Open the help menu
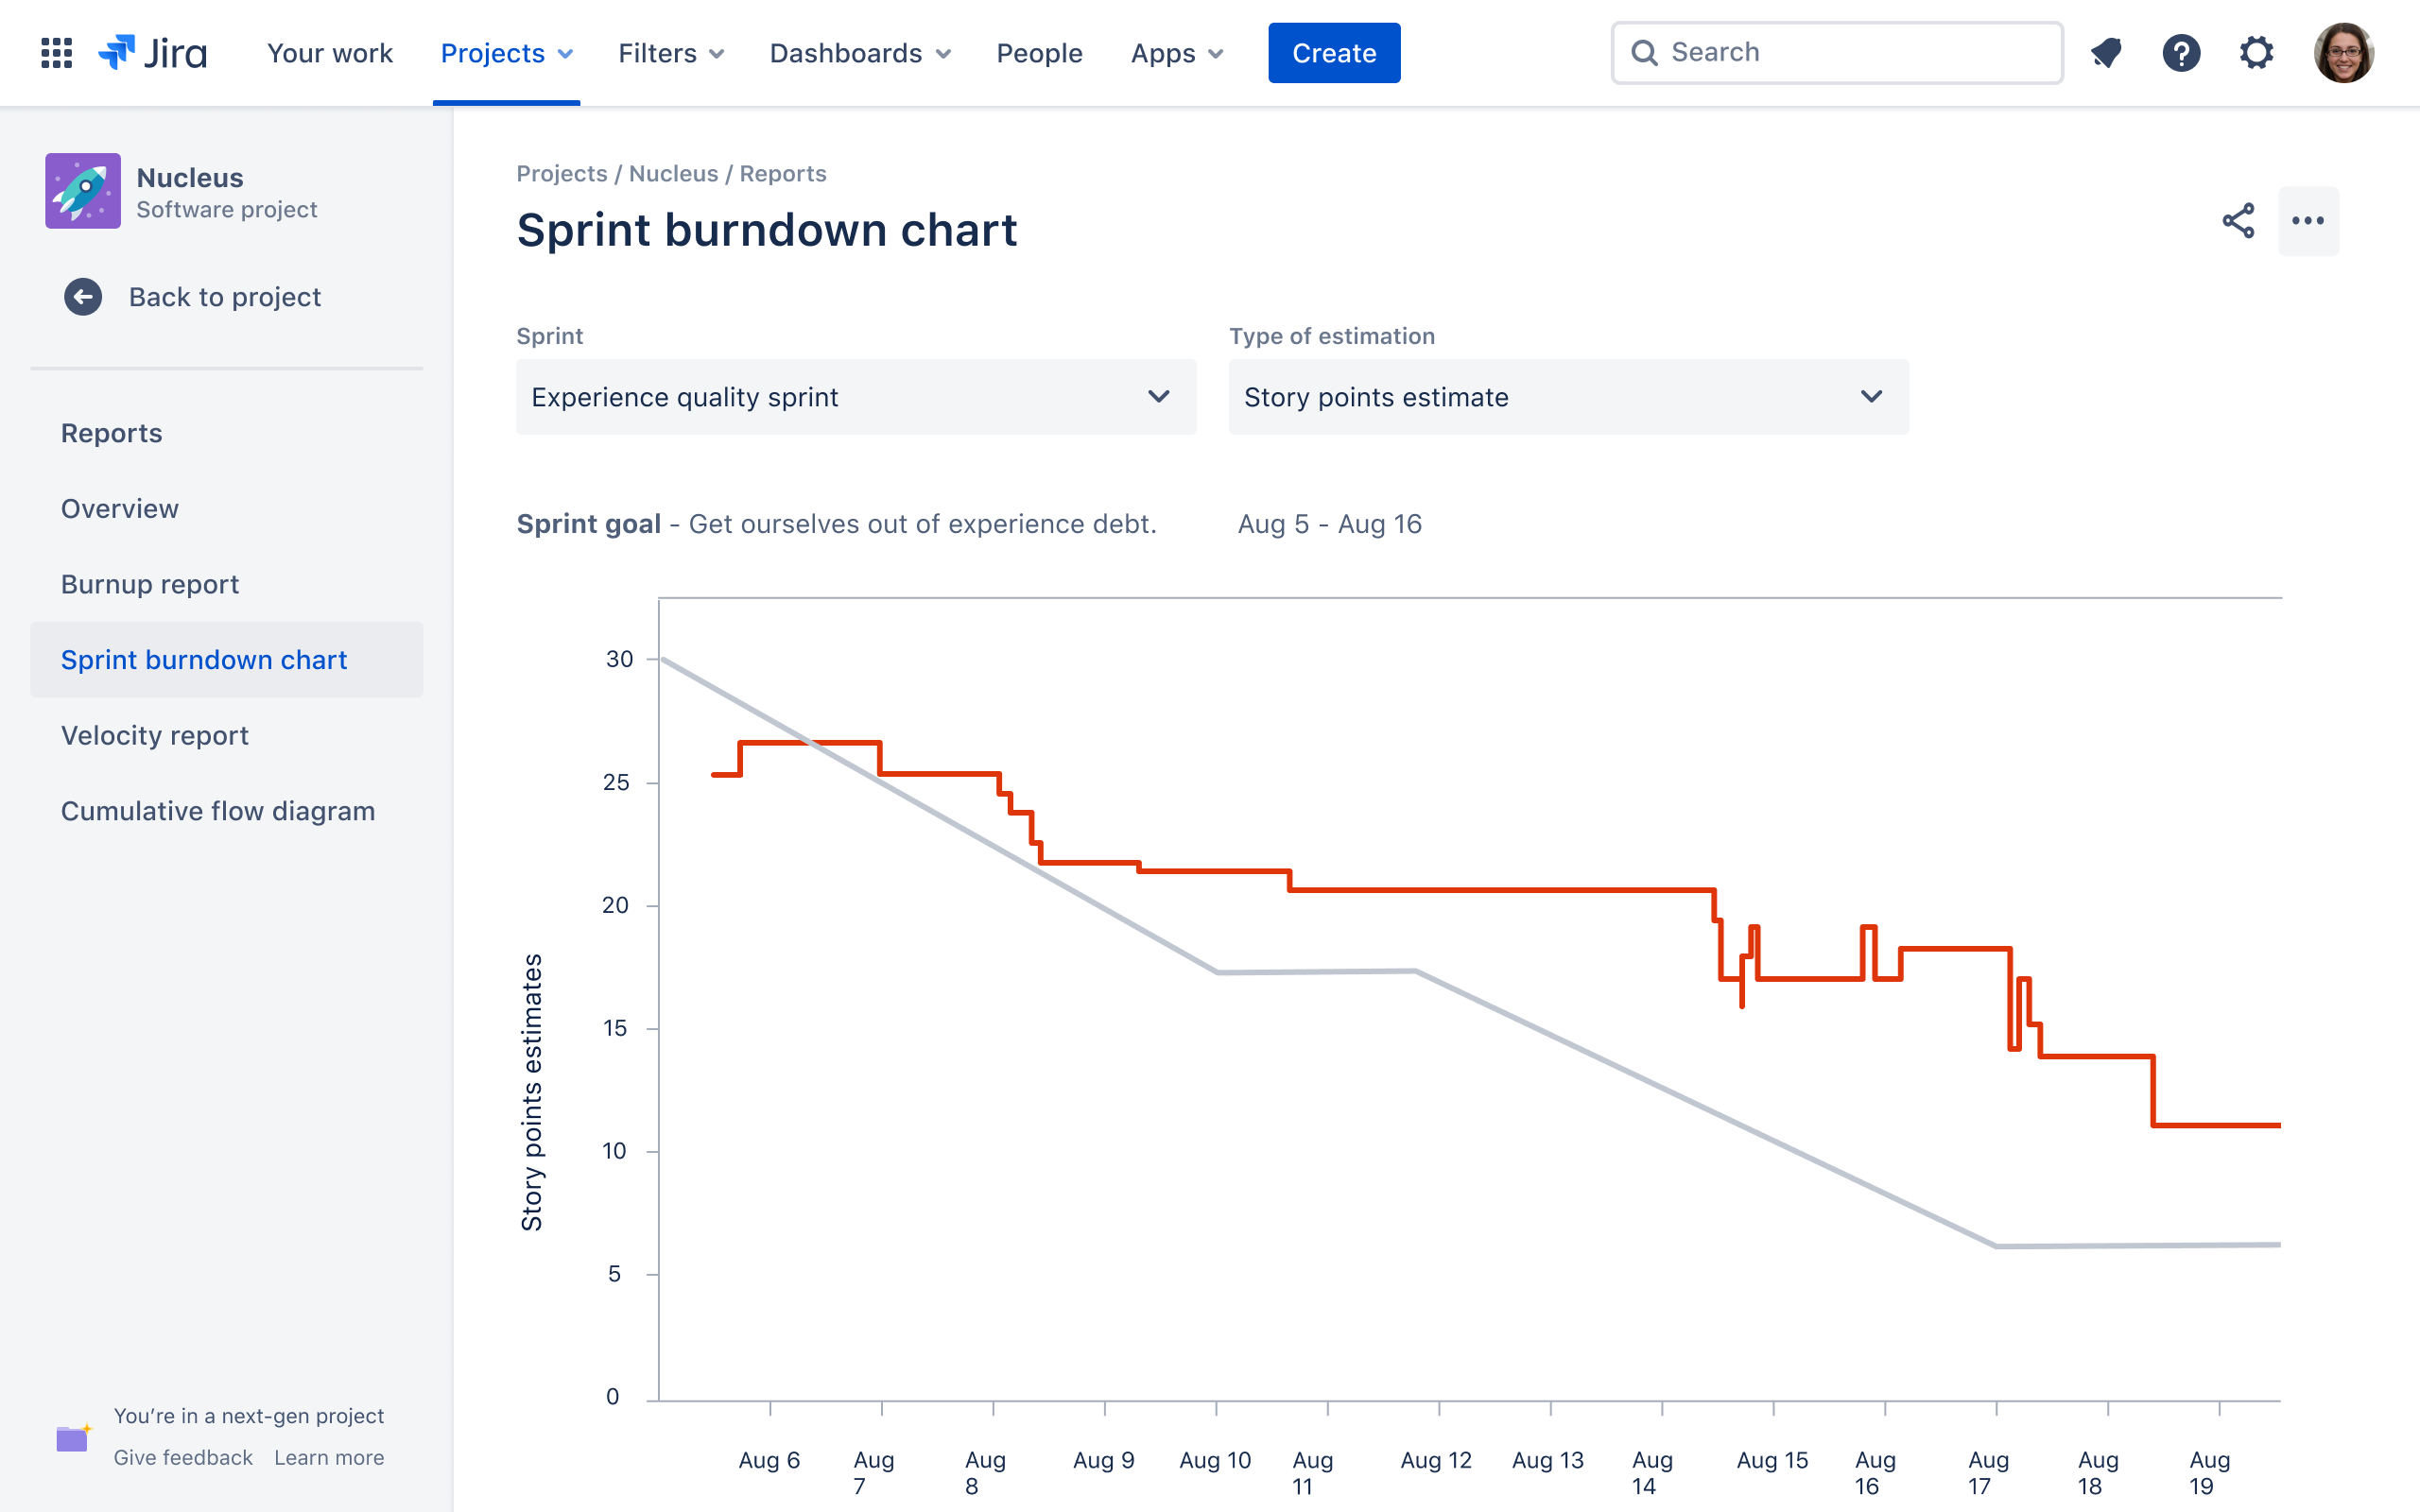The image size is (2420, 1512). [x=2183, y=52]
